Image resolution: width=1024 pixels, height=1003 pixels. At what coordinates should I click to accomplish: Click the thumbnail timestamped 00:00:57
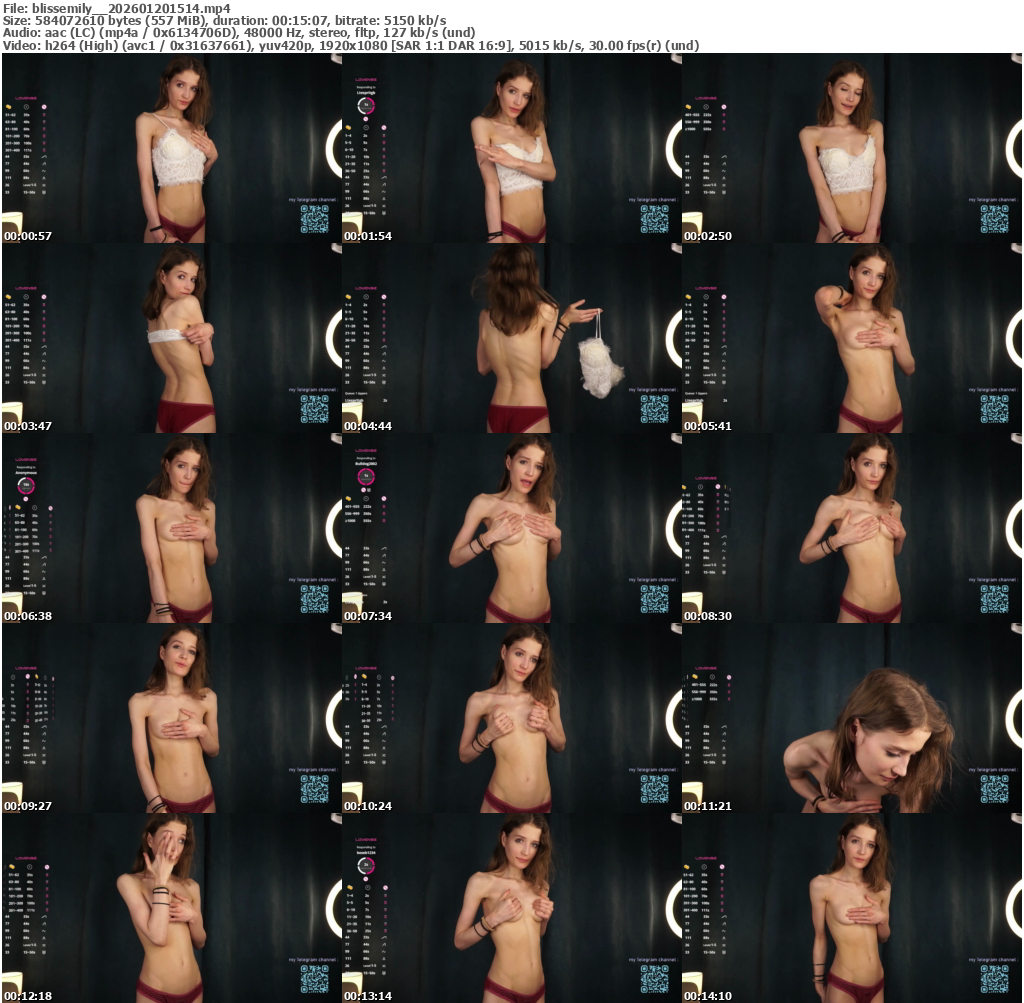(x=171, y=148)
